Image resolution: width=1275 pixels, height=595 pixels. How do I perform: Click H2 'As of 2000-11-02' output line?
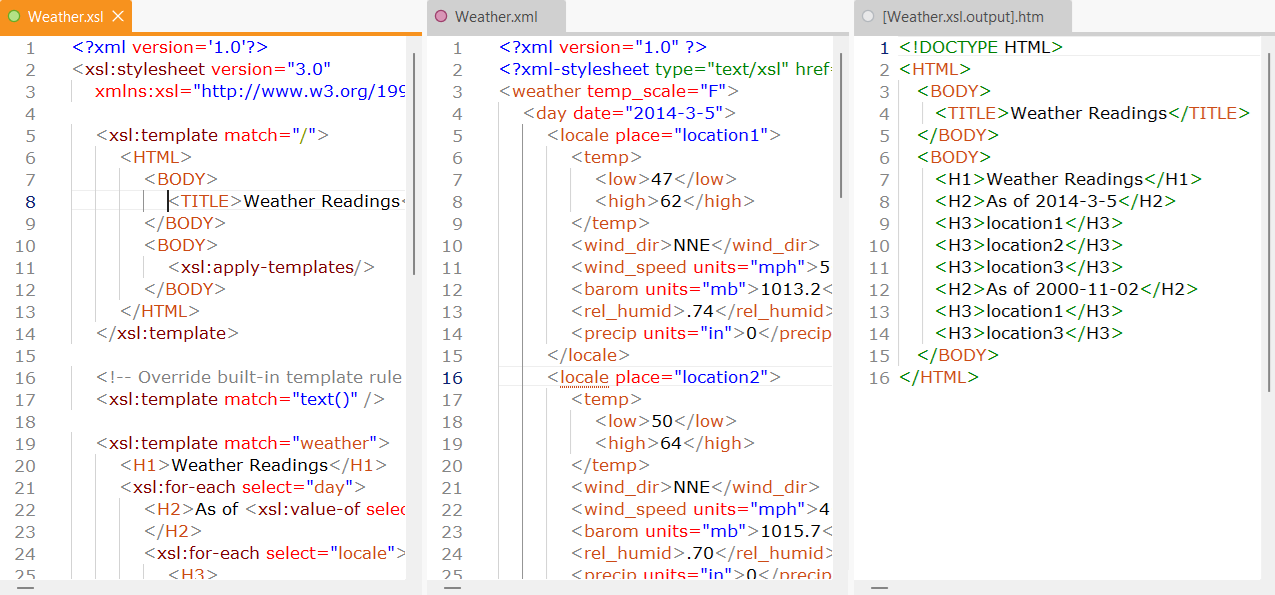coord(1066,289)
